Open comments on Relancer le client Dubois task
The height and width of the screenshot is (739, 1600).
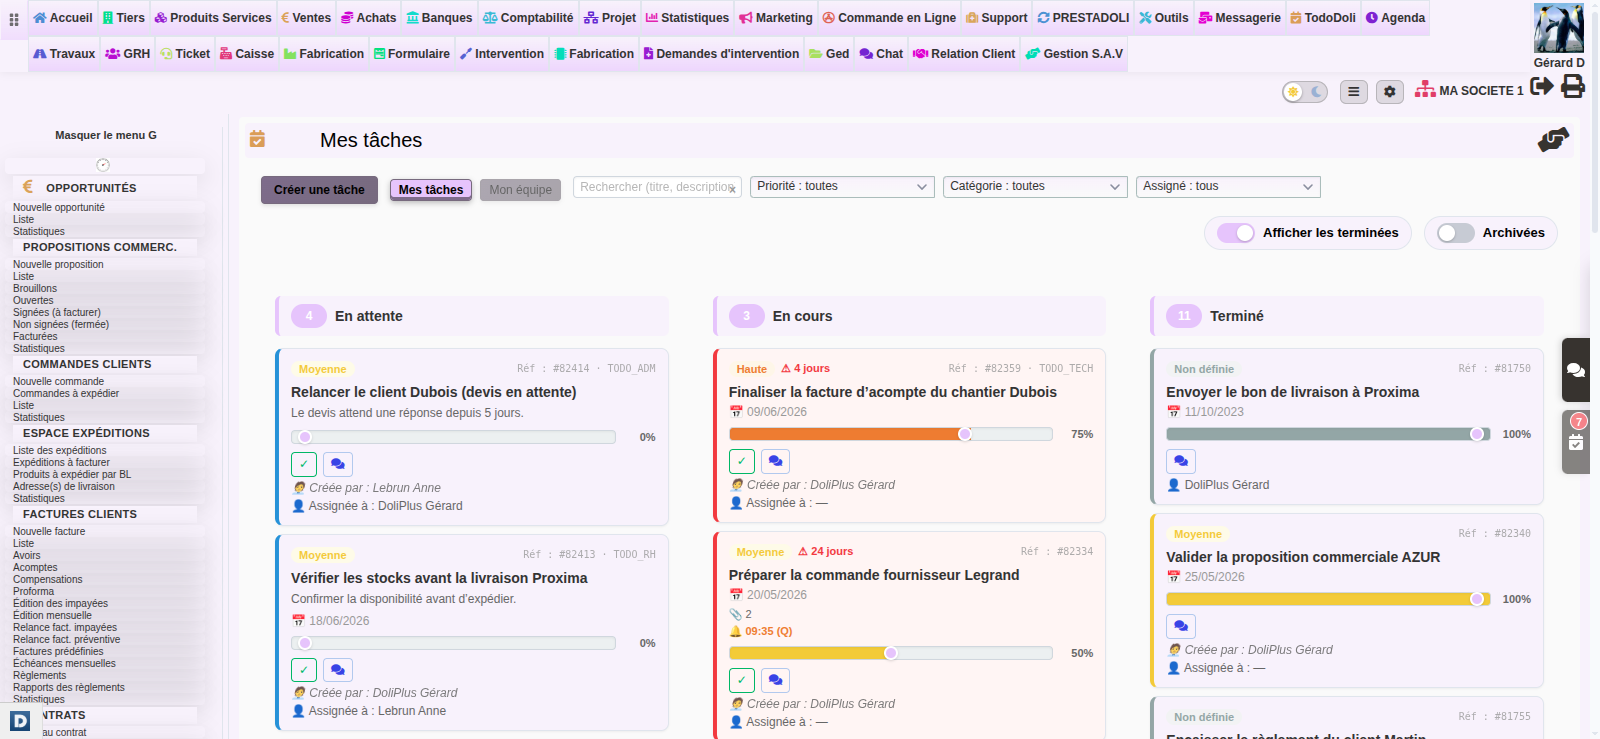pyautogui.click(x=338, y=464)
